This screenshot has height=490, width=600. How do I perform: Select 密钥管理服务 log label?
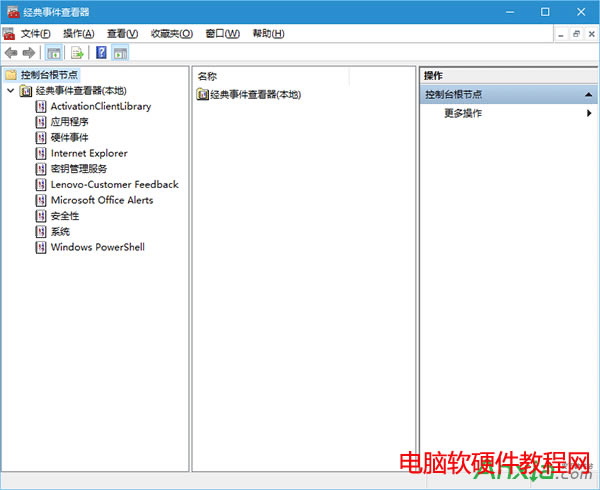[x=79, y=169]
